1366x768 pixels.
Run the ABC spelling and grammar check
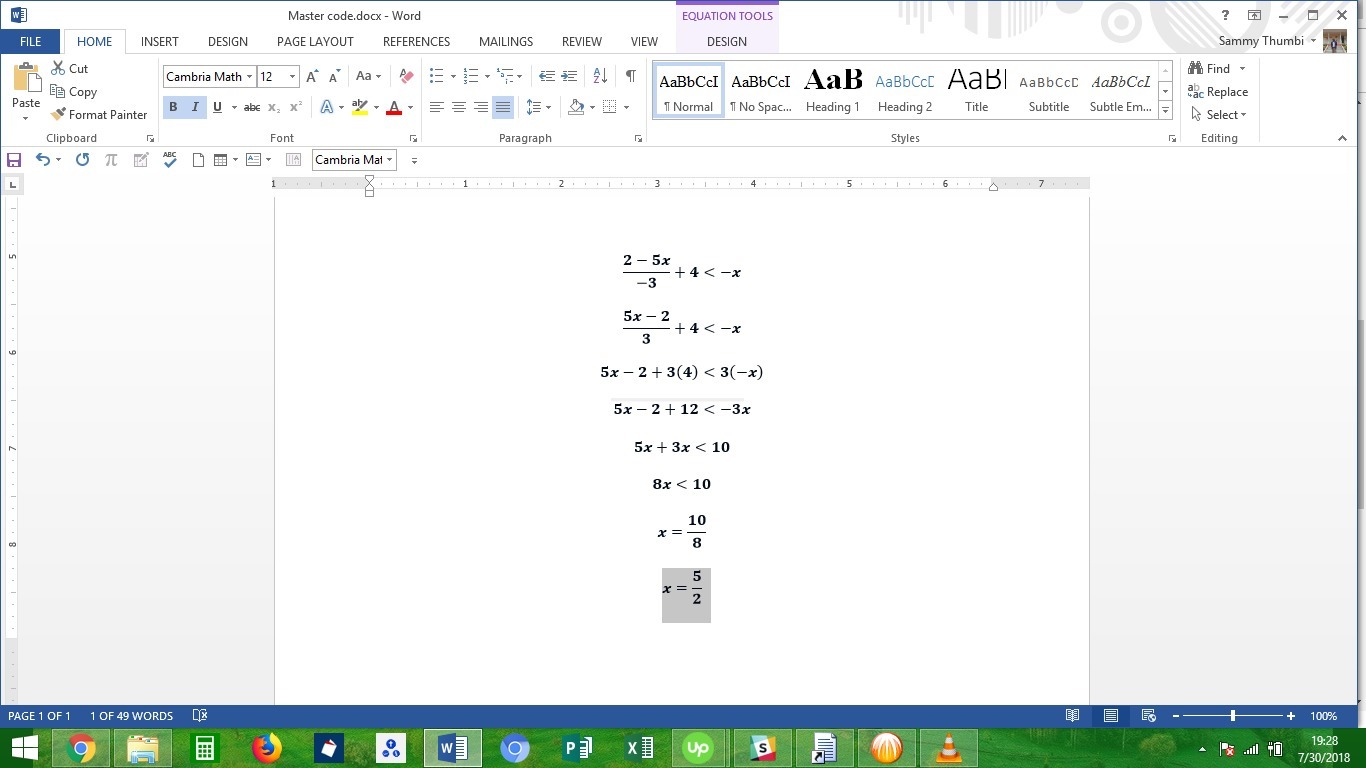coord(170,160)
